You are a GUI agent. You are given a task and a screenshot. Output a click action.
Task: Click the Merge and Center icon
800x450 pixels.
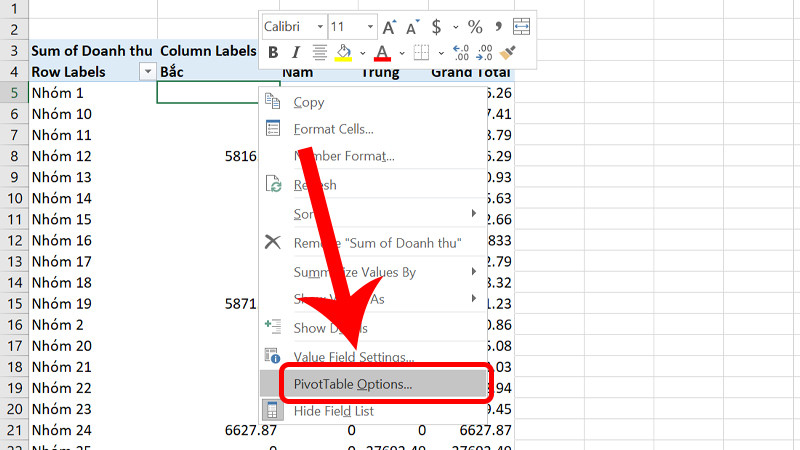(521, 27)
